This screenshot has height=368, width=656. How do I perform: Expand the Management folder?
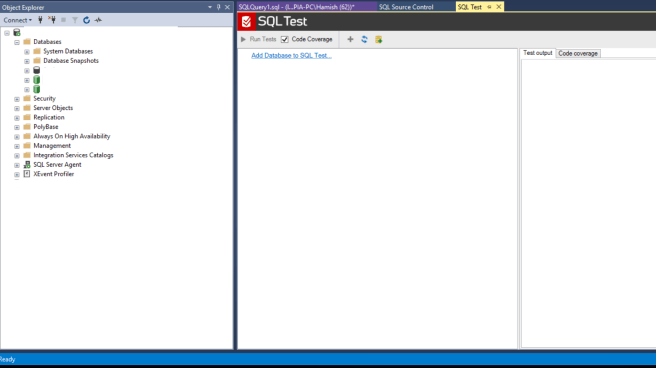tap(17, 146)
